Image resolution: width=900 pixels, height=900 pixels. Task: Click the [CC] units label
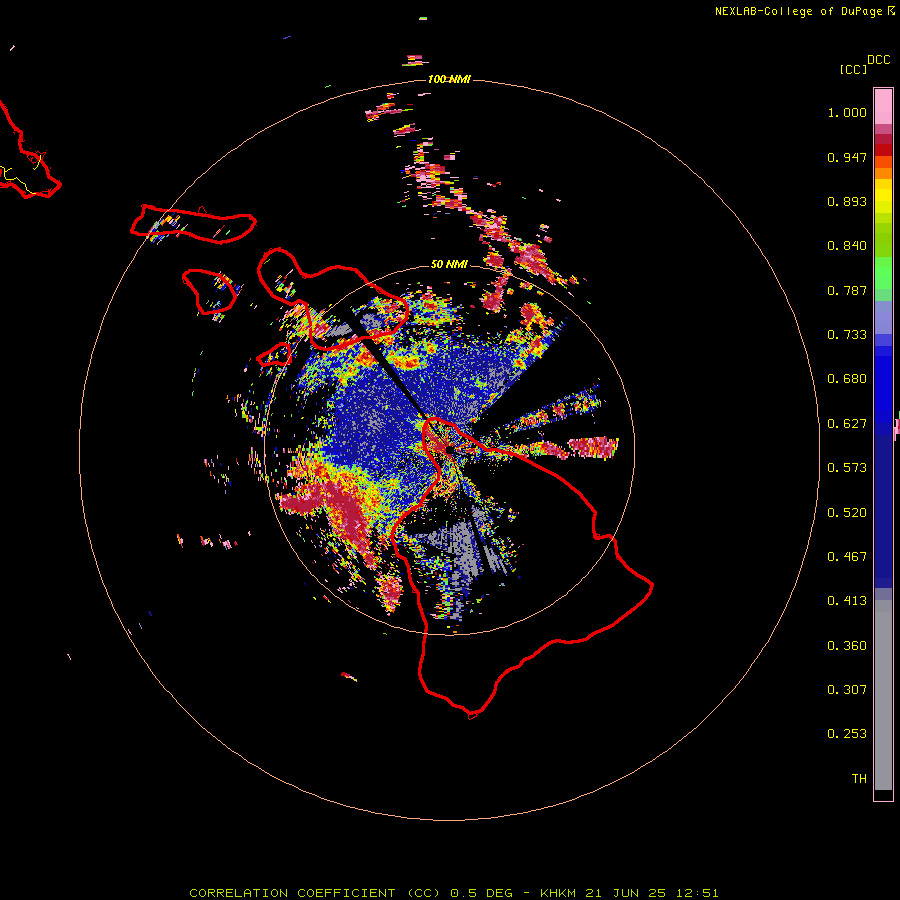coord(854,69)
